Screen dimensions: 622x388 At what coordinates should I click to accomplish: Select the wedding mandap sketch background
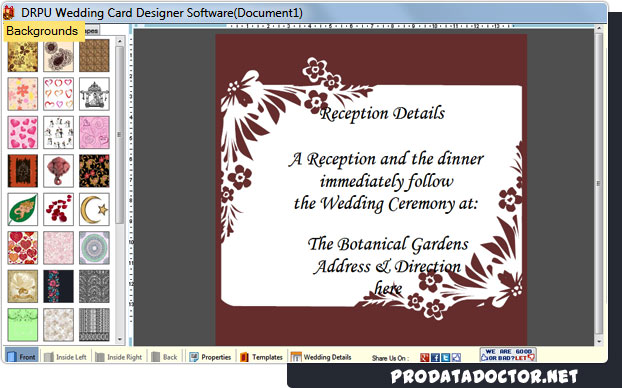94,94
